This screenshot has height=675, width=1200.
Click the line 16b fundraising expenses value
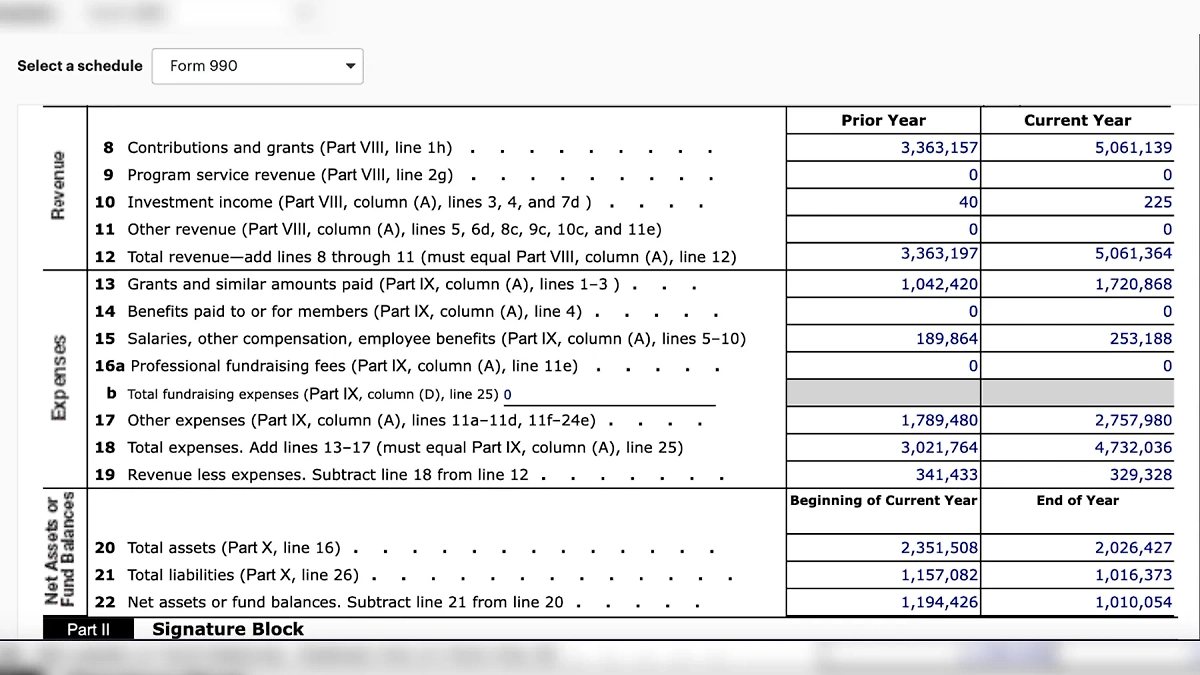pyautogui.click(x=507, y=394)
